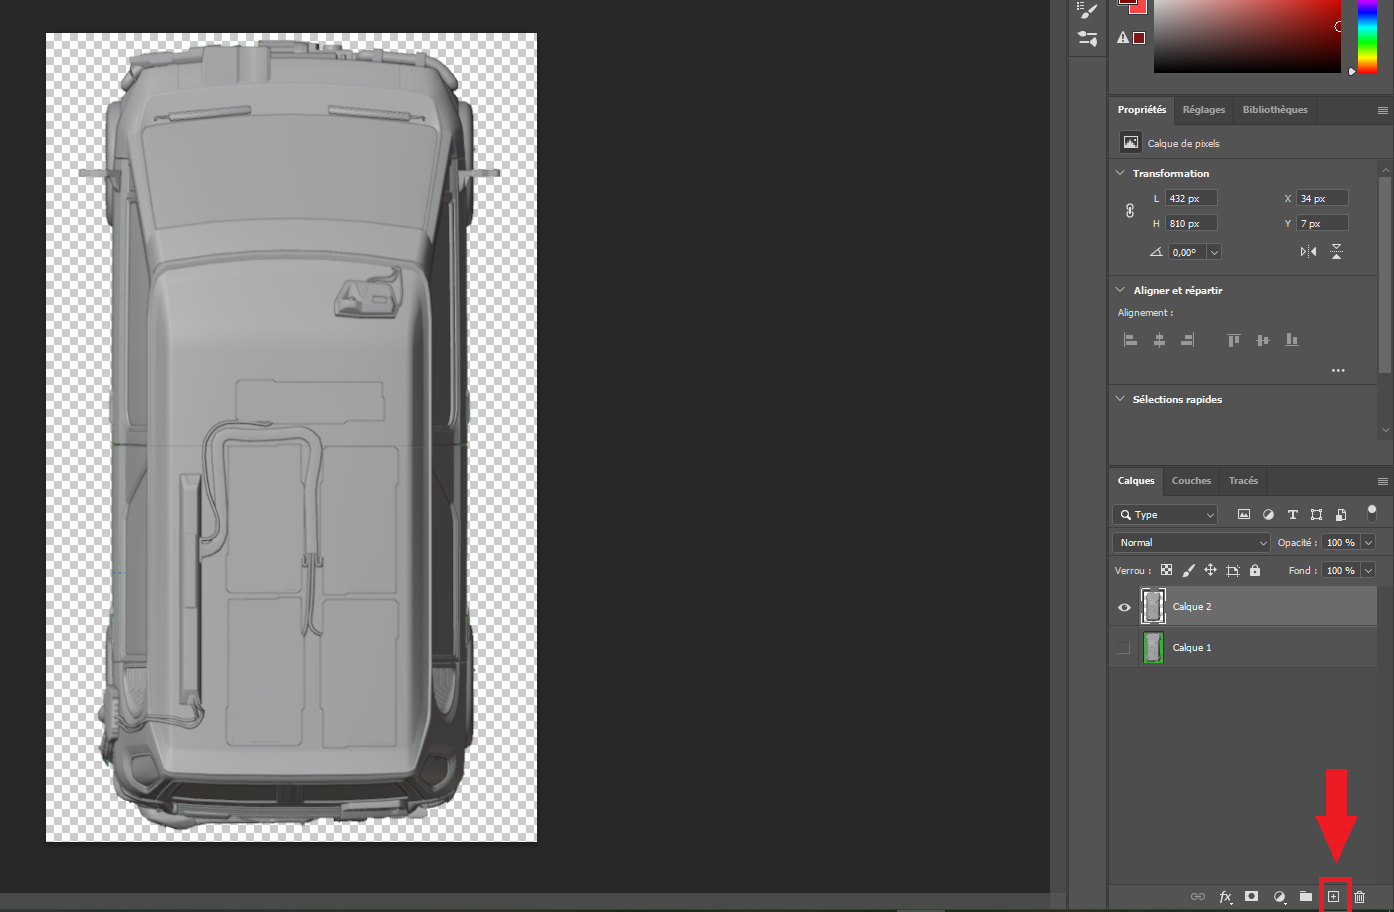Create a new layer group folder
The image size is (1394, 912).
point(1306,897)
